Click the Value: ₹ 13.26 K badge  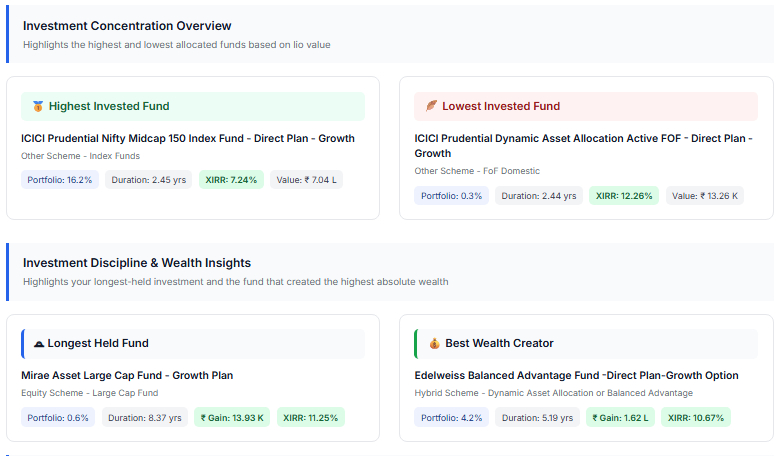(704, 196)
